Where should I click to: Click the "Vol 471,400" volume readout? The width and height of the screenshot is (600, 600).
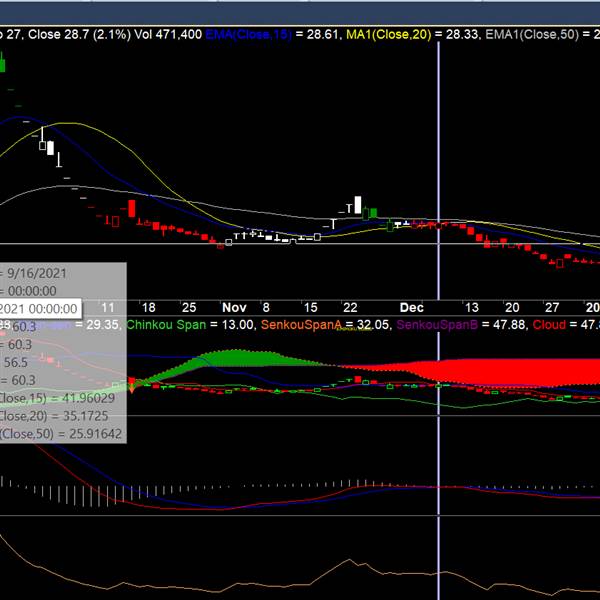(168, 35)
